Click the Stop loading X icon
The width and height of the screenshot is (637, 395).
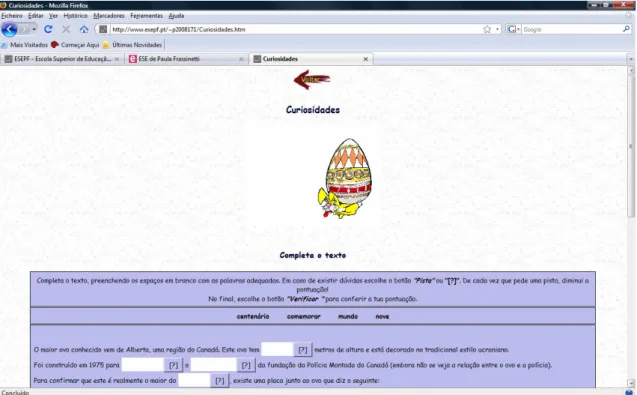[66, 29]
